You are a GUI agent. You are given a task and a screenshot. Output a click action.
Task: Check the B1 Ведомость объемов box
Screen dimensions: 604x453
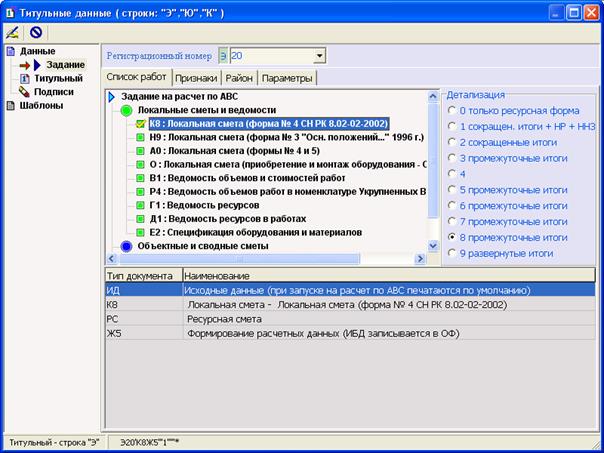coord(140,178)
